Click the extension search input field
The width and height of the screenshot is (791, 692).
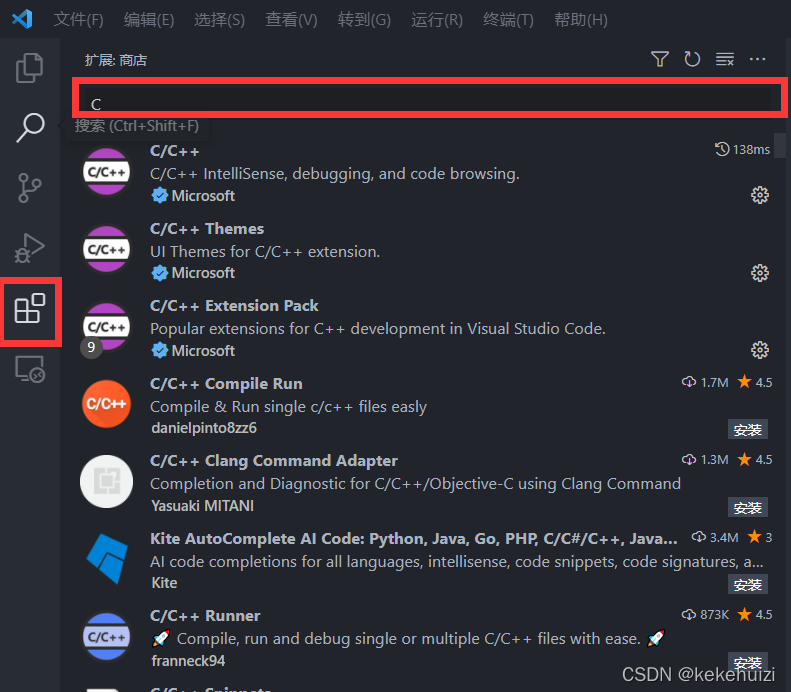426,99
